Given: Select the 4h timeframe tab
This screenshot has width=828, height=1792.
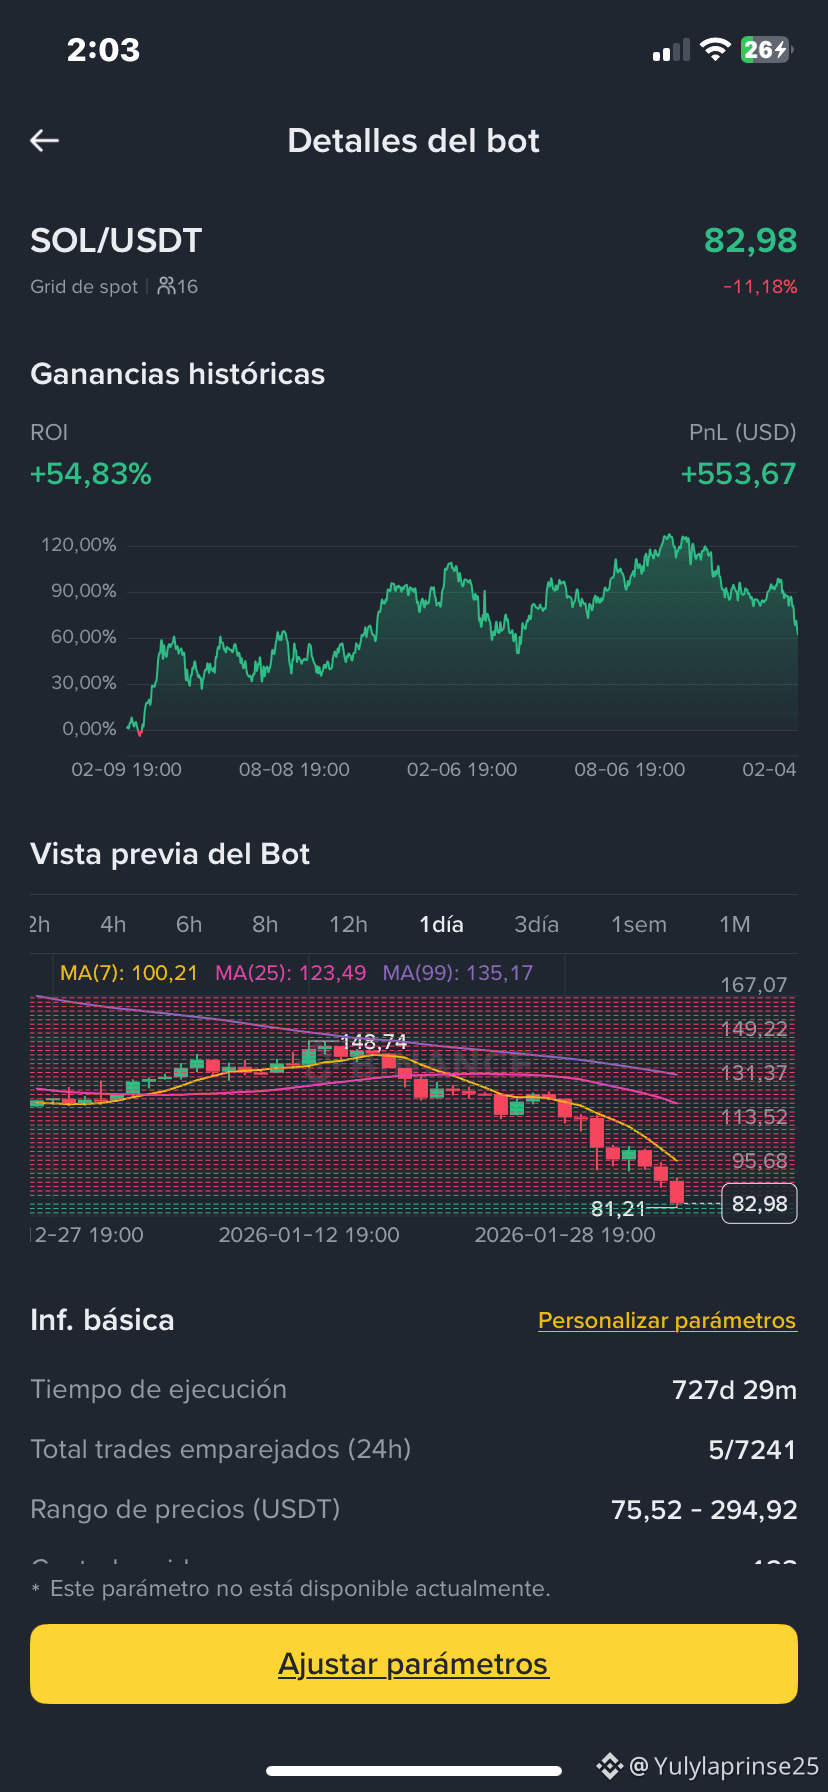Looking at the screenshot, I should pos(113,924).
